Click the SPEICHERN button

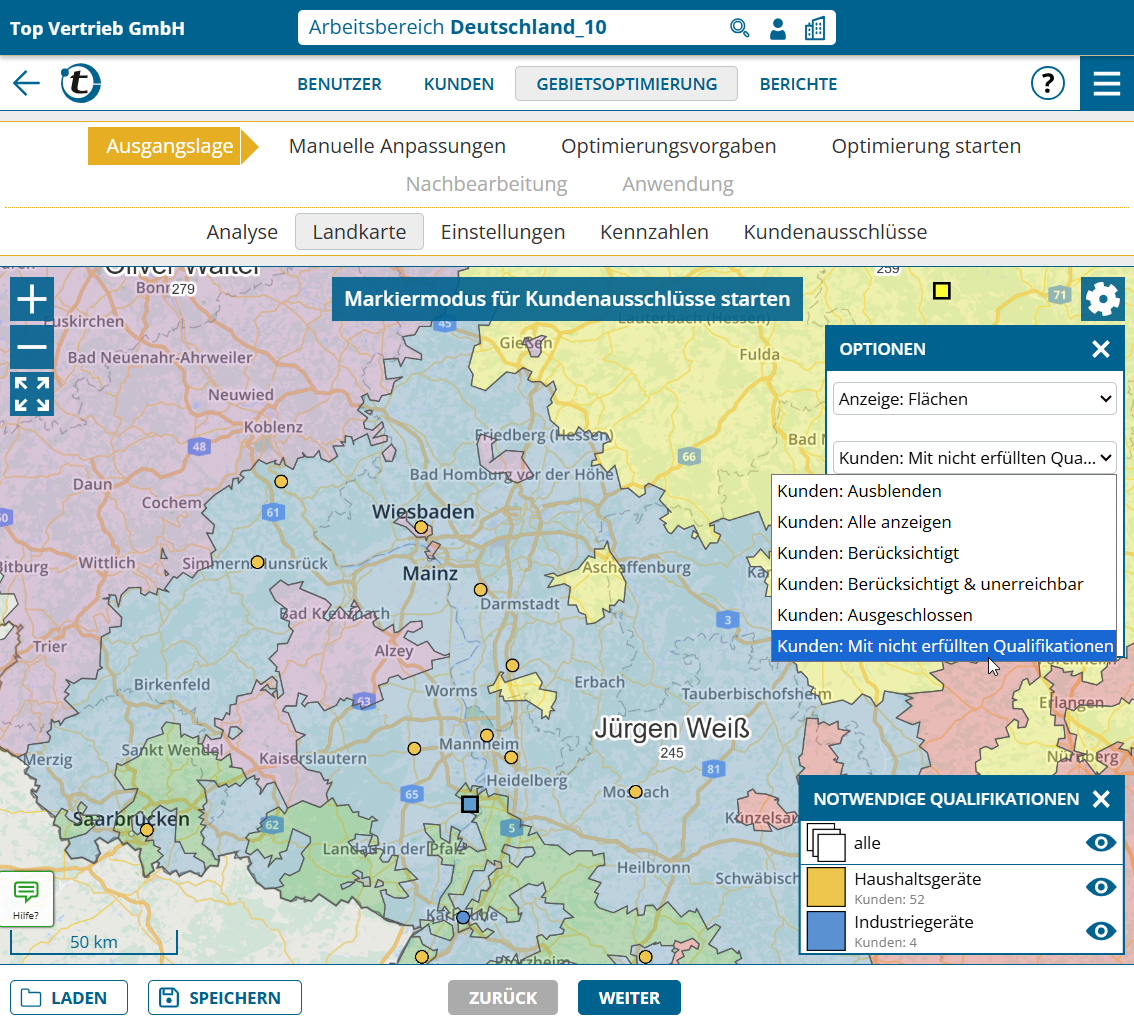(225, 997)
